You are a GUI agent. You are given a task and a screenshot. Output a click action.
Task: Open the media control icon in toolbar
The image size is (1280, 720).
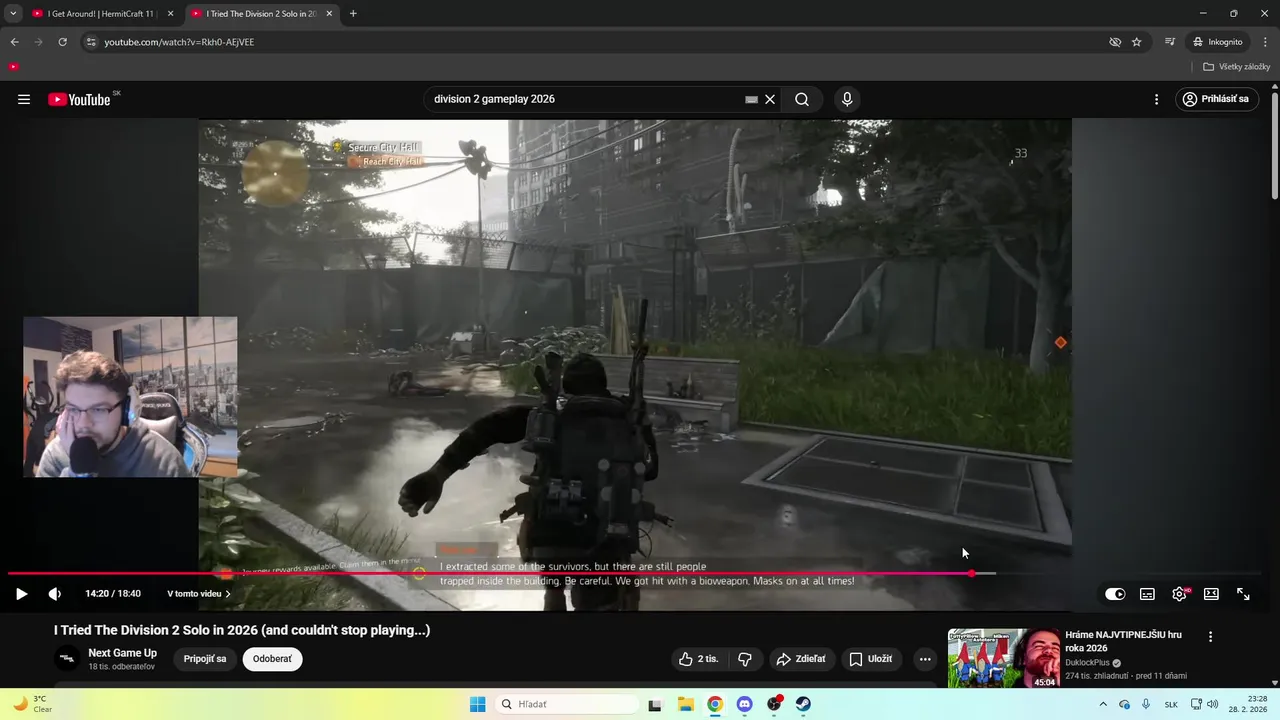(x=1170, y=42)
